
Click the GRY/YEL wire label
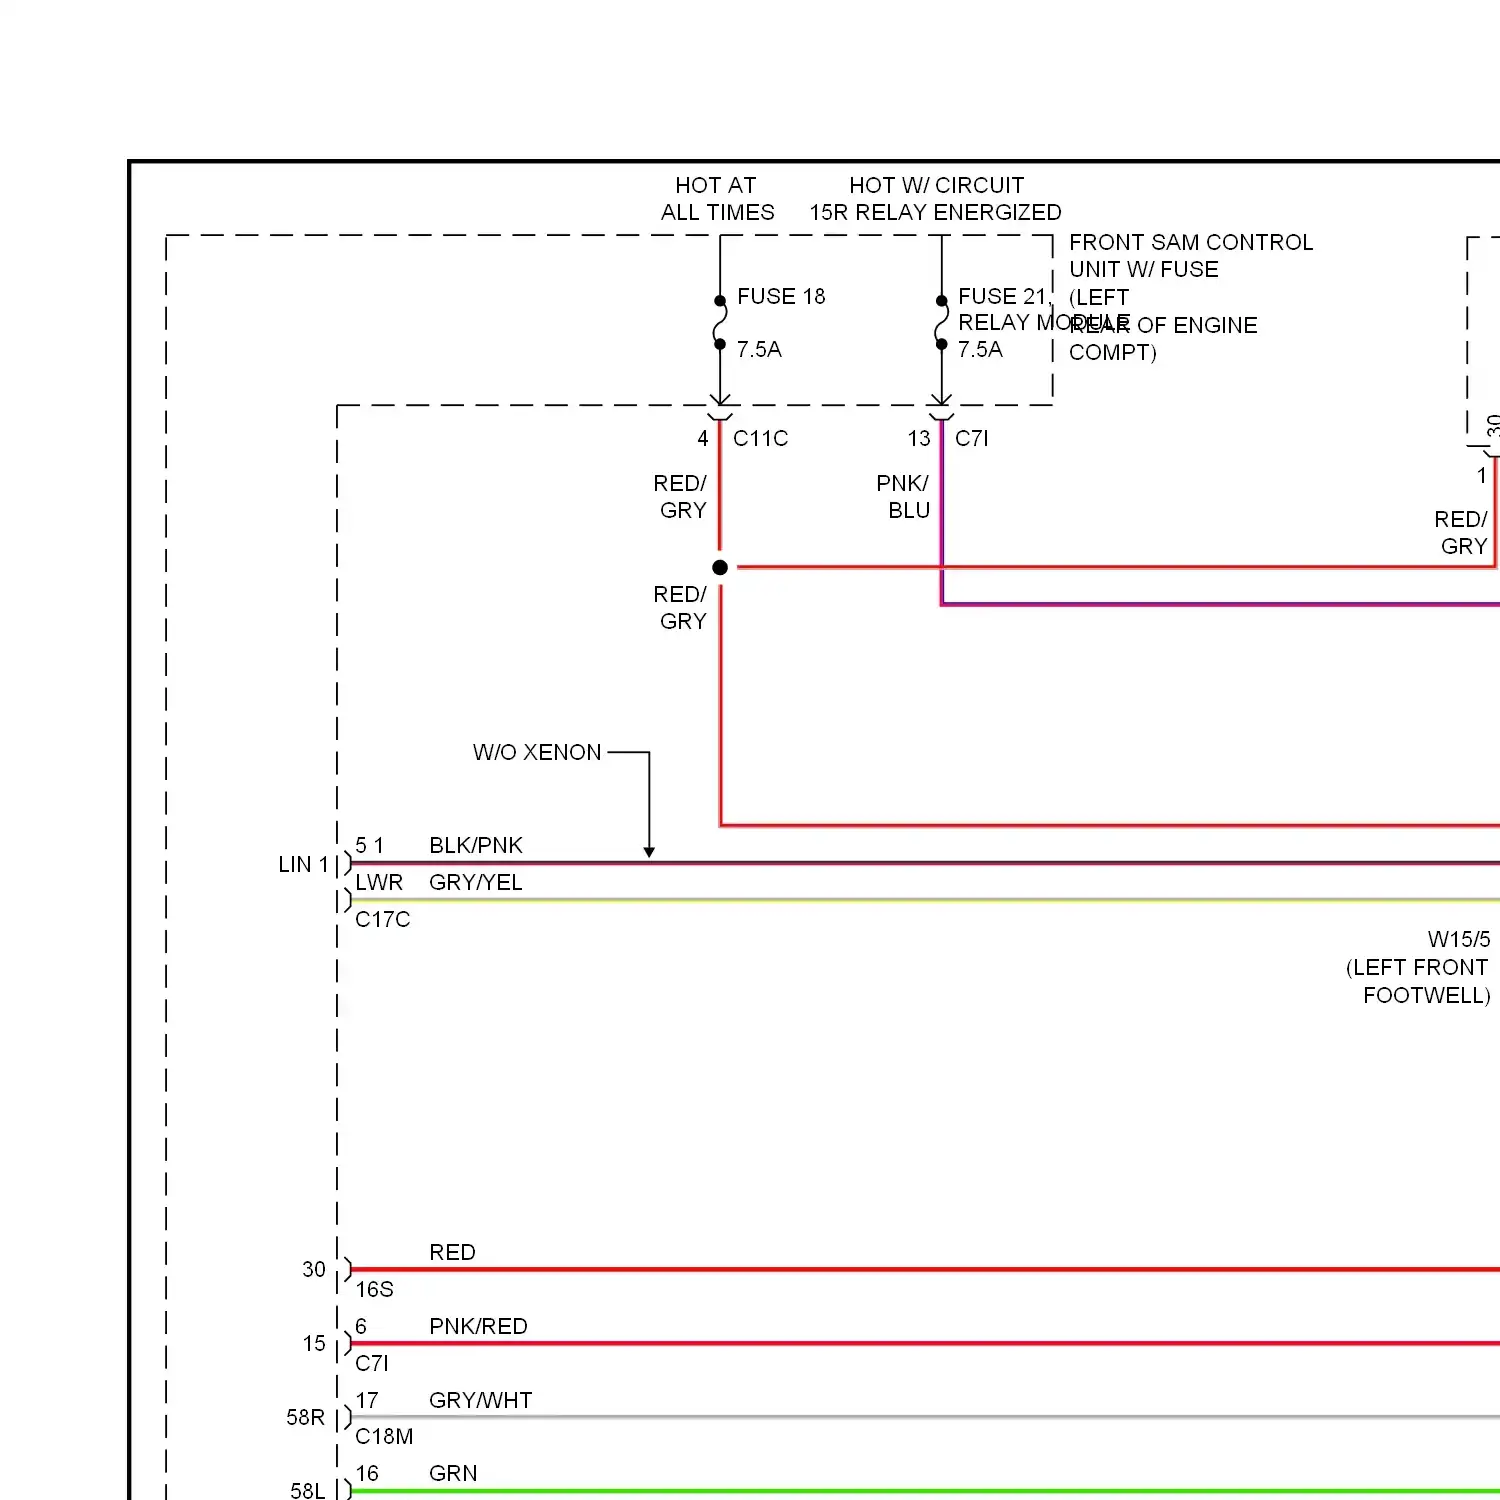tap(476, 882)
